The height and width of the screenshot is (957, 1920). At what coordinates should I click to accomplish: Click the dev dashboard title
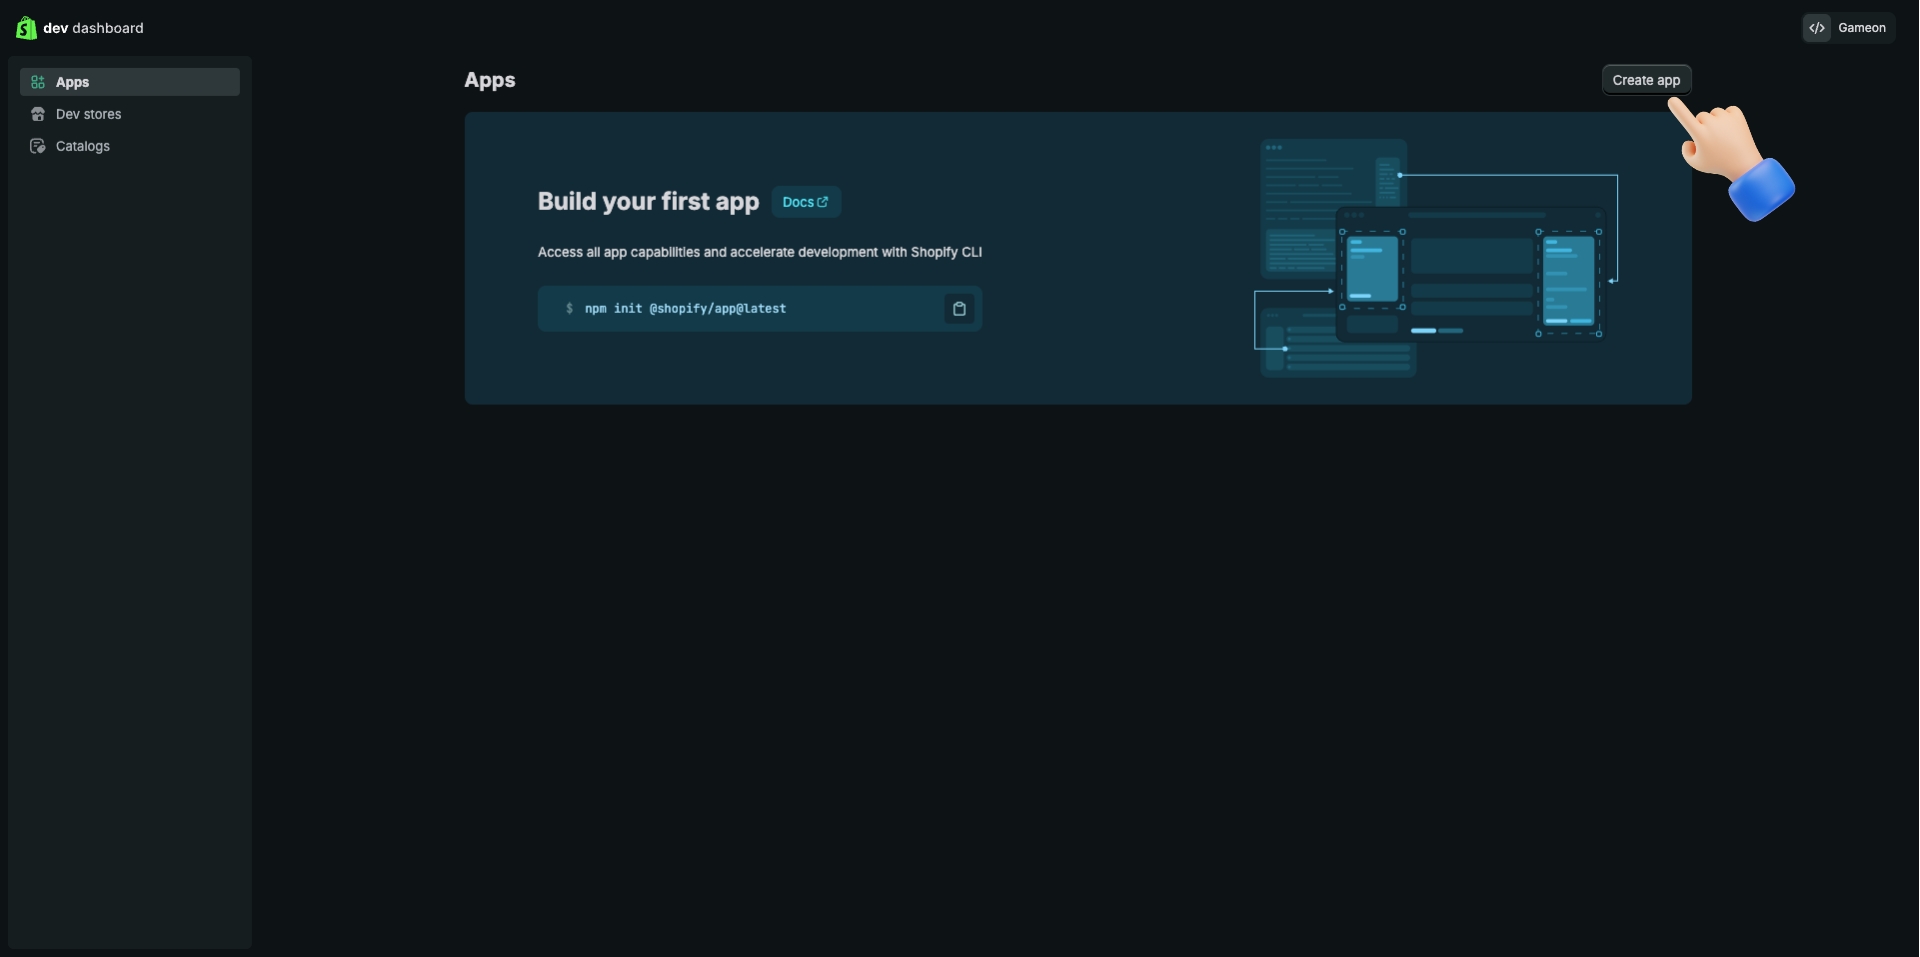click(x=95, y=28)
